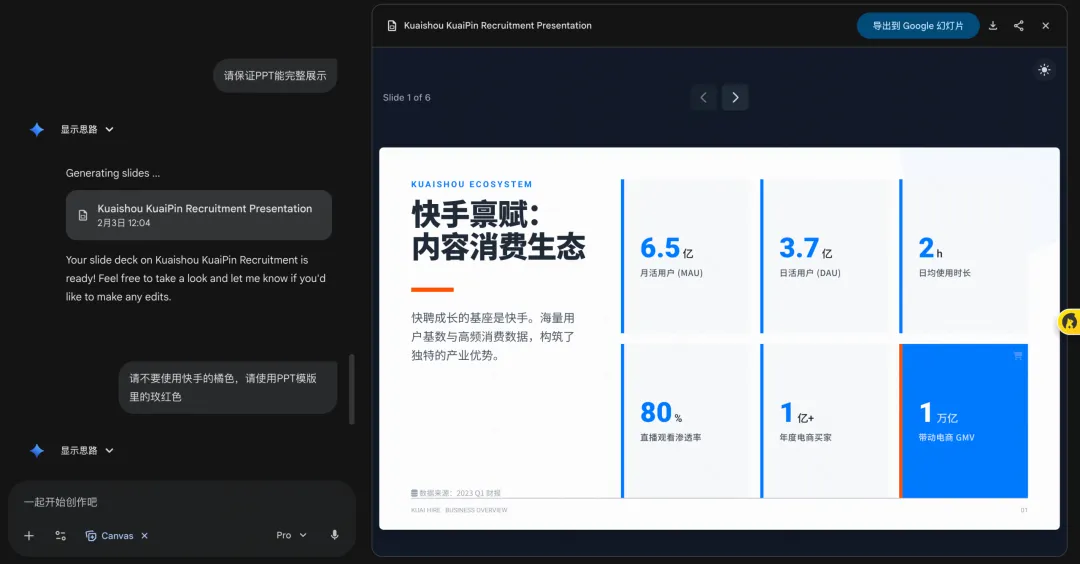Click the download presentation icon

(993, 25)
